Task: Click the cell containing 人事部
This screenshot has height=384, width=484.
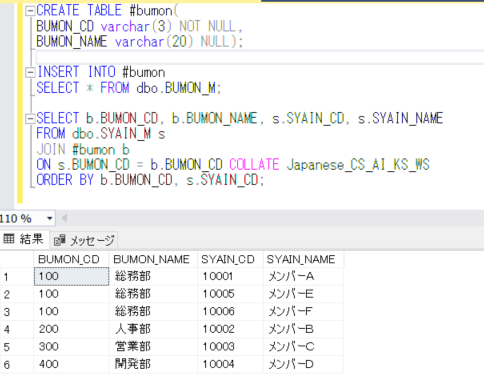Action: 153,329
